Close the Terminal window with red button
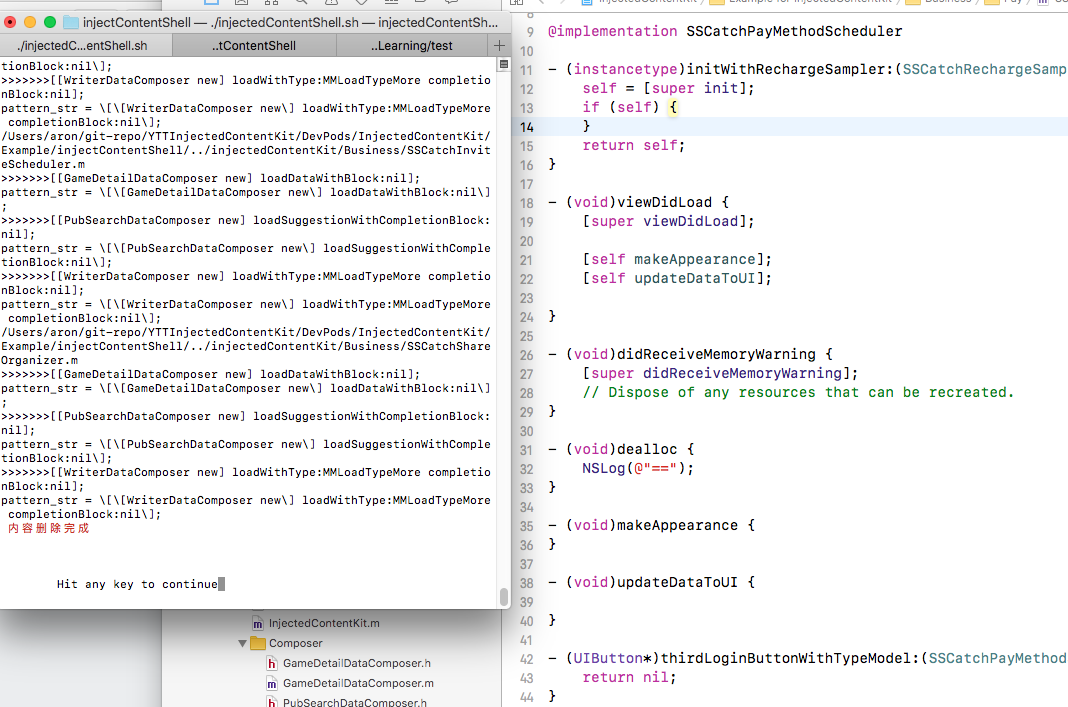The height and width of the screenshot is (707, 1068). [x=10, y=22]
